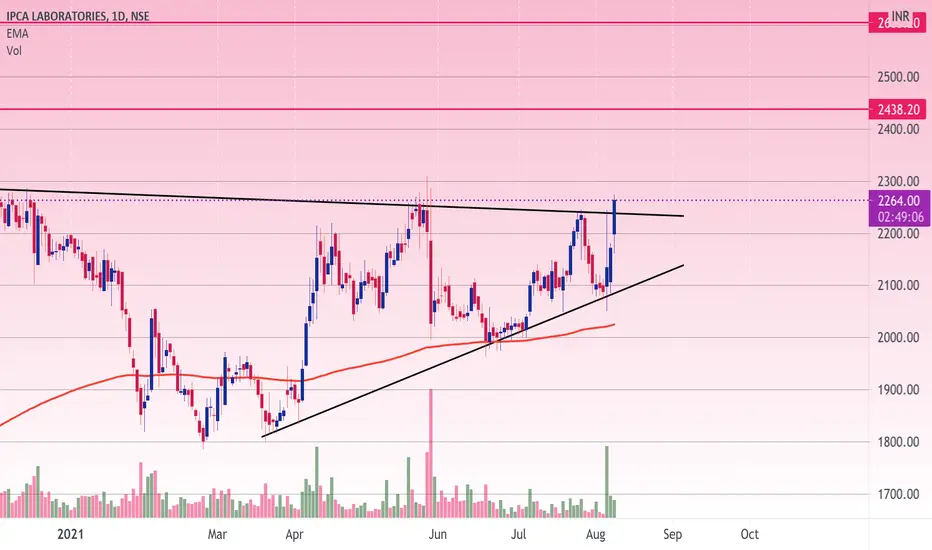Viewport: 932px width, 550px height.
Task: Click the Mar label on time axis
Action: click(x=217, y=534)
